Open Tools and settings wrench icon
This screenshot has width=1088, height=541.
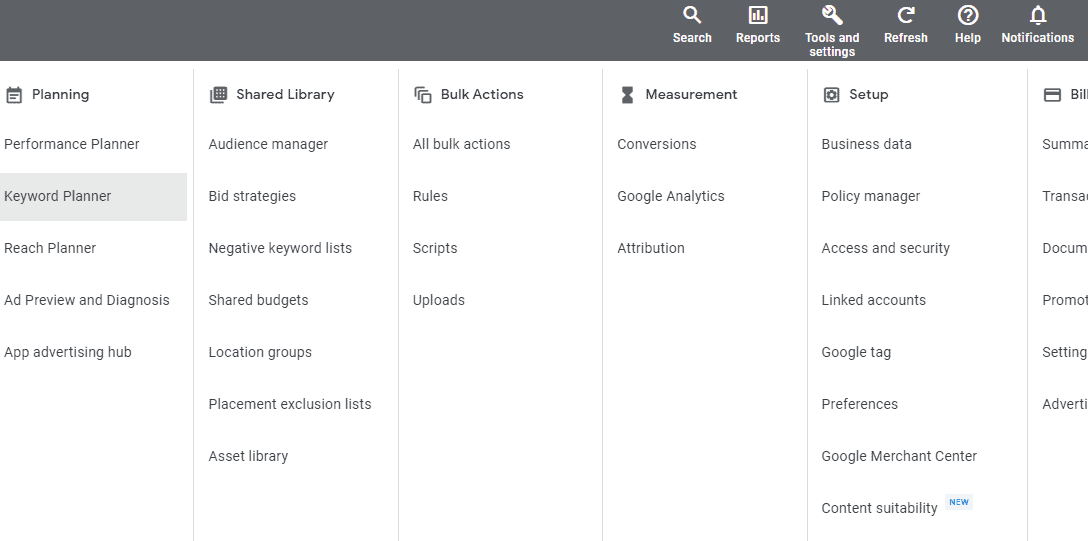tap(831, 15)
